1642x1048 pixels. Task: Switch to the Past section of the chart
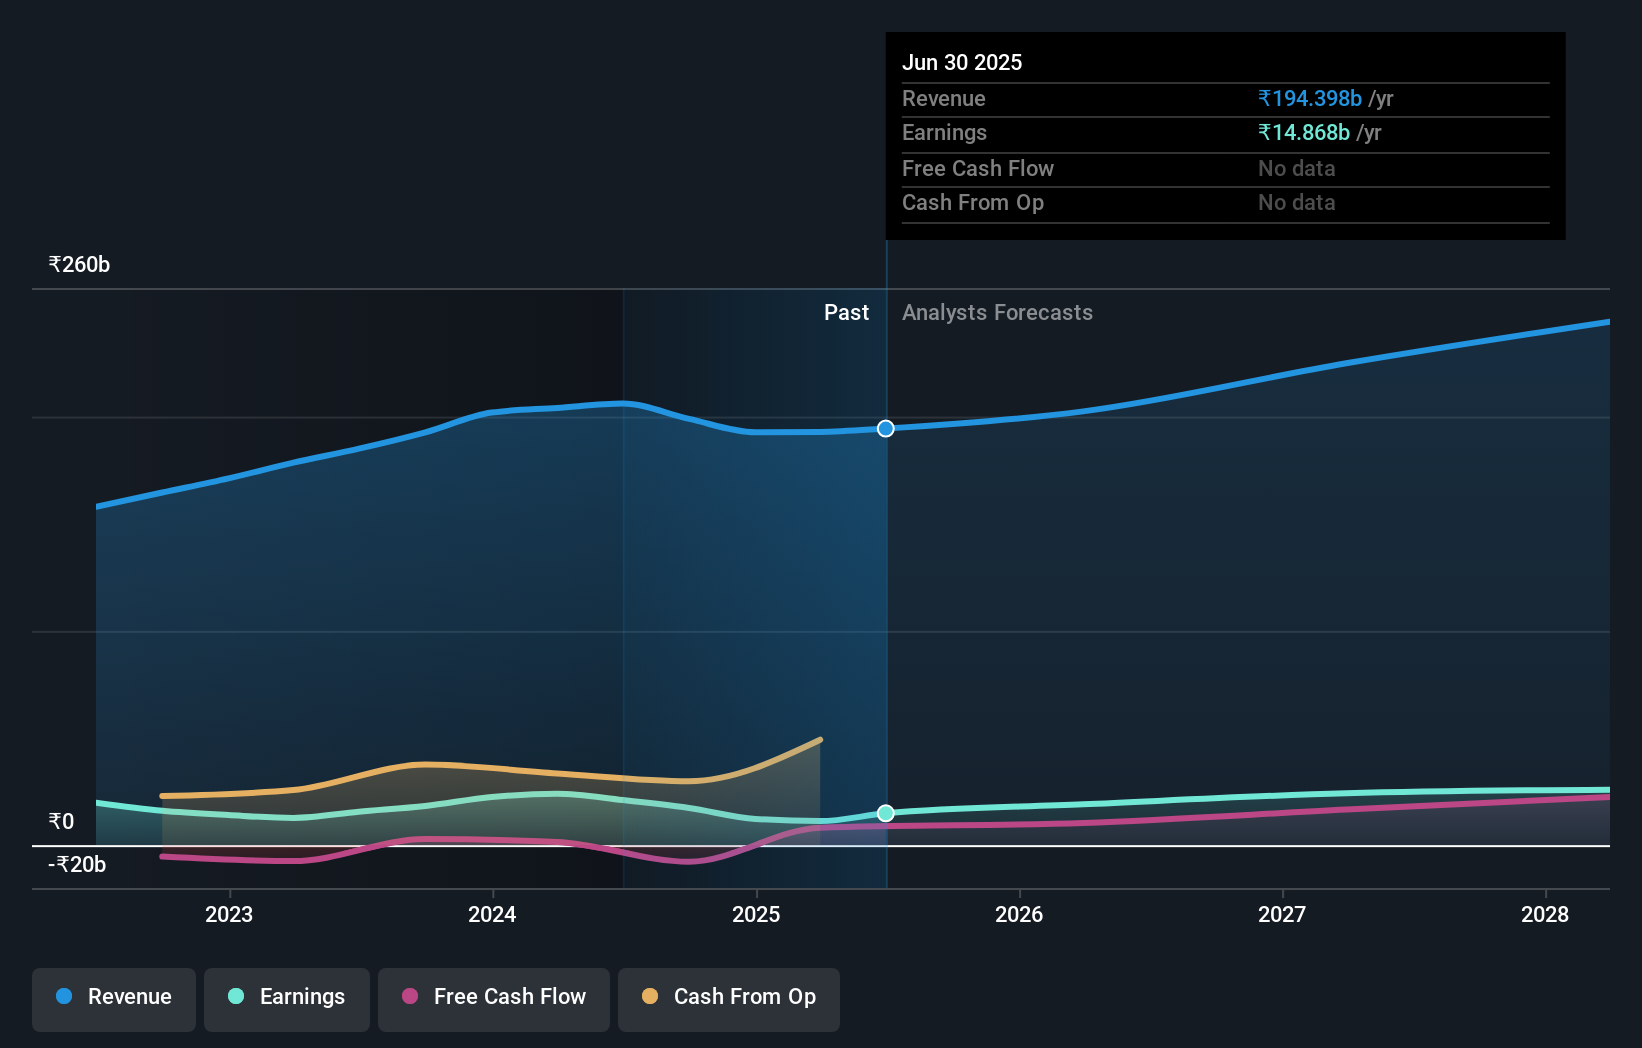[846, 312]
